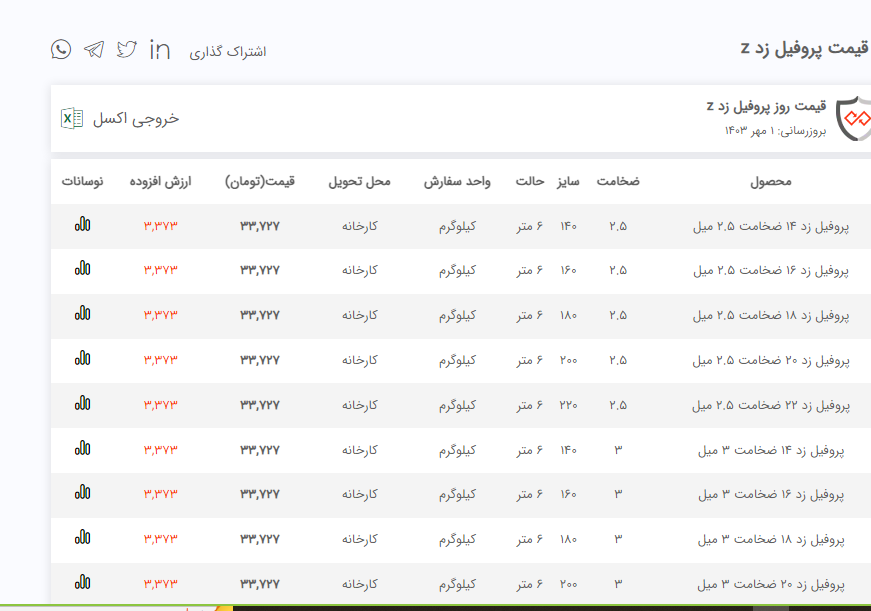Share the page on Twitter
871x611 pixels.
pos(126,49)
